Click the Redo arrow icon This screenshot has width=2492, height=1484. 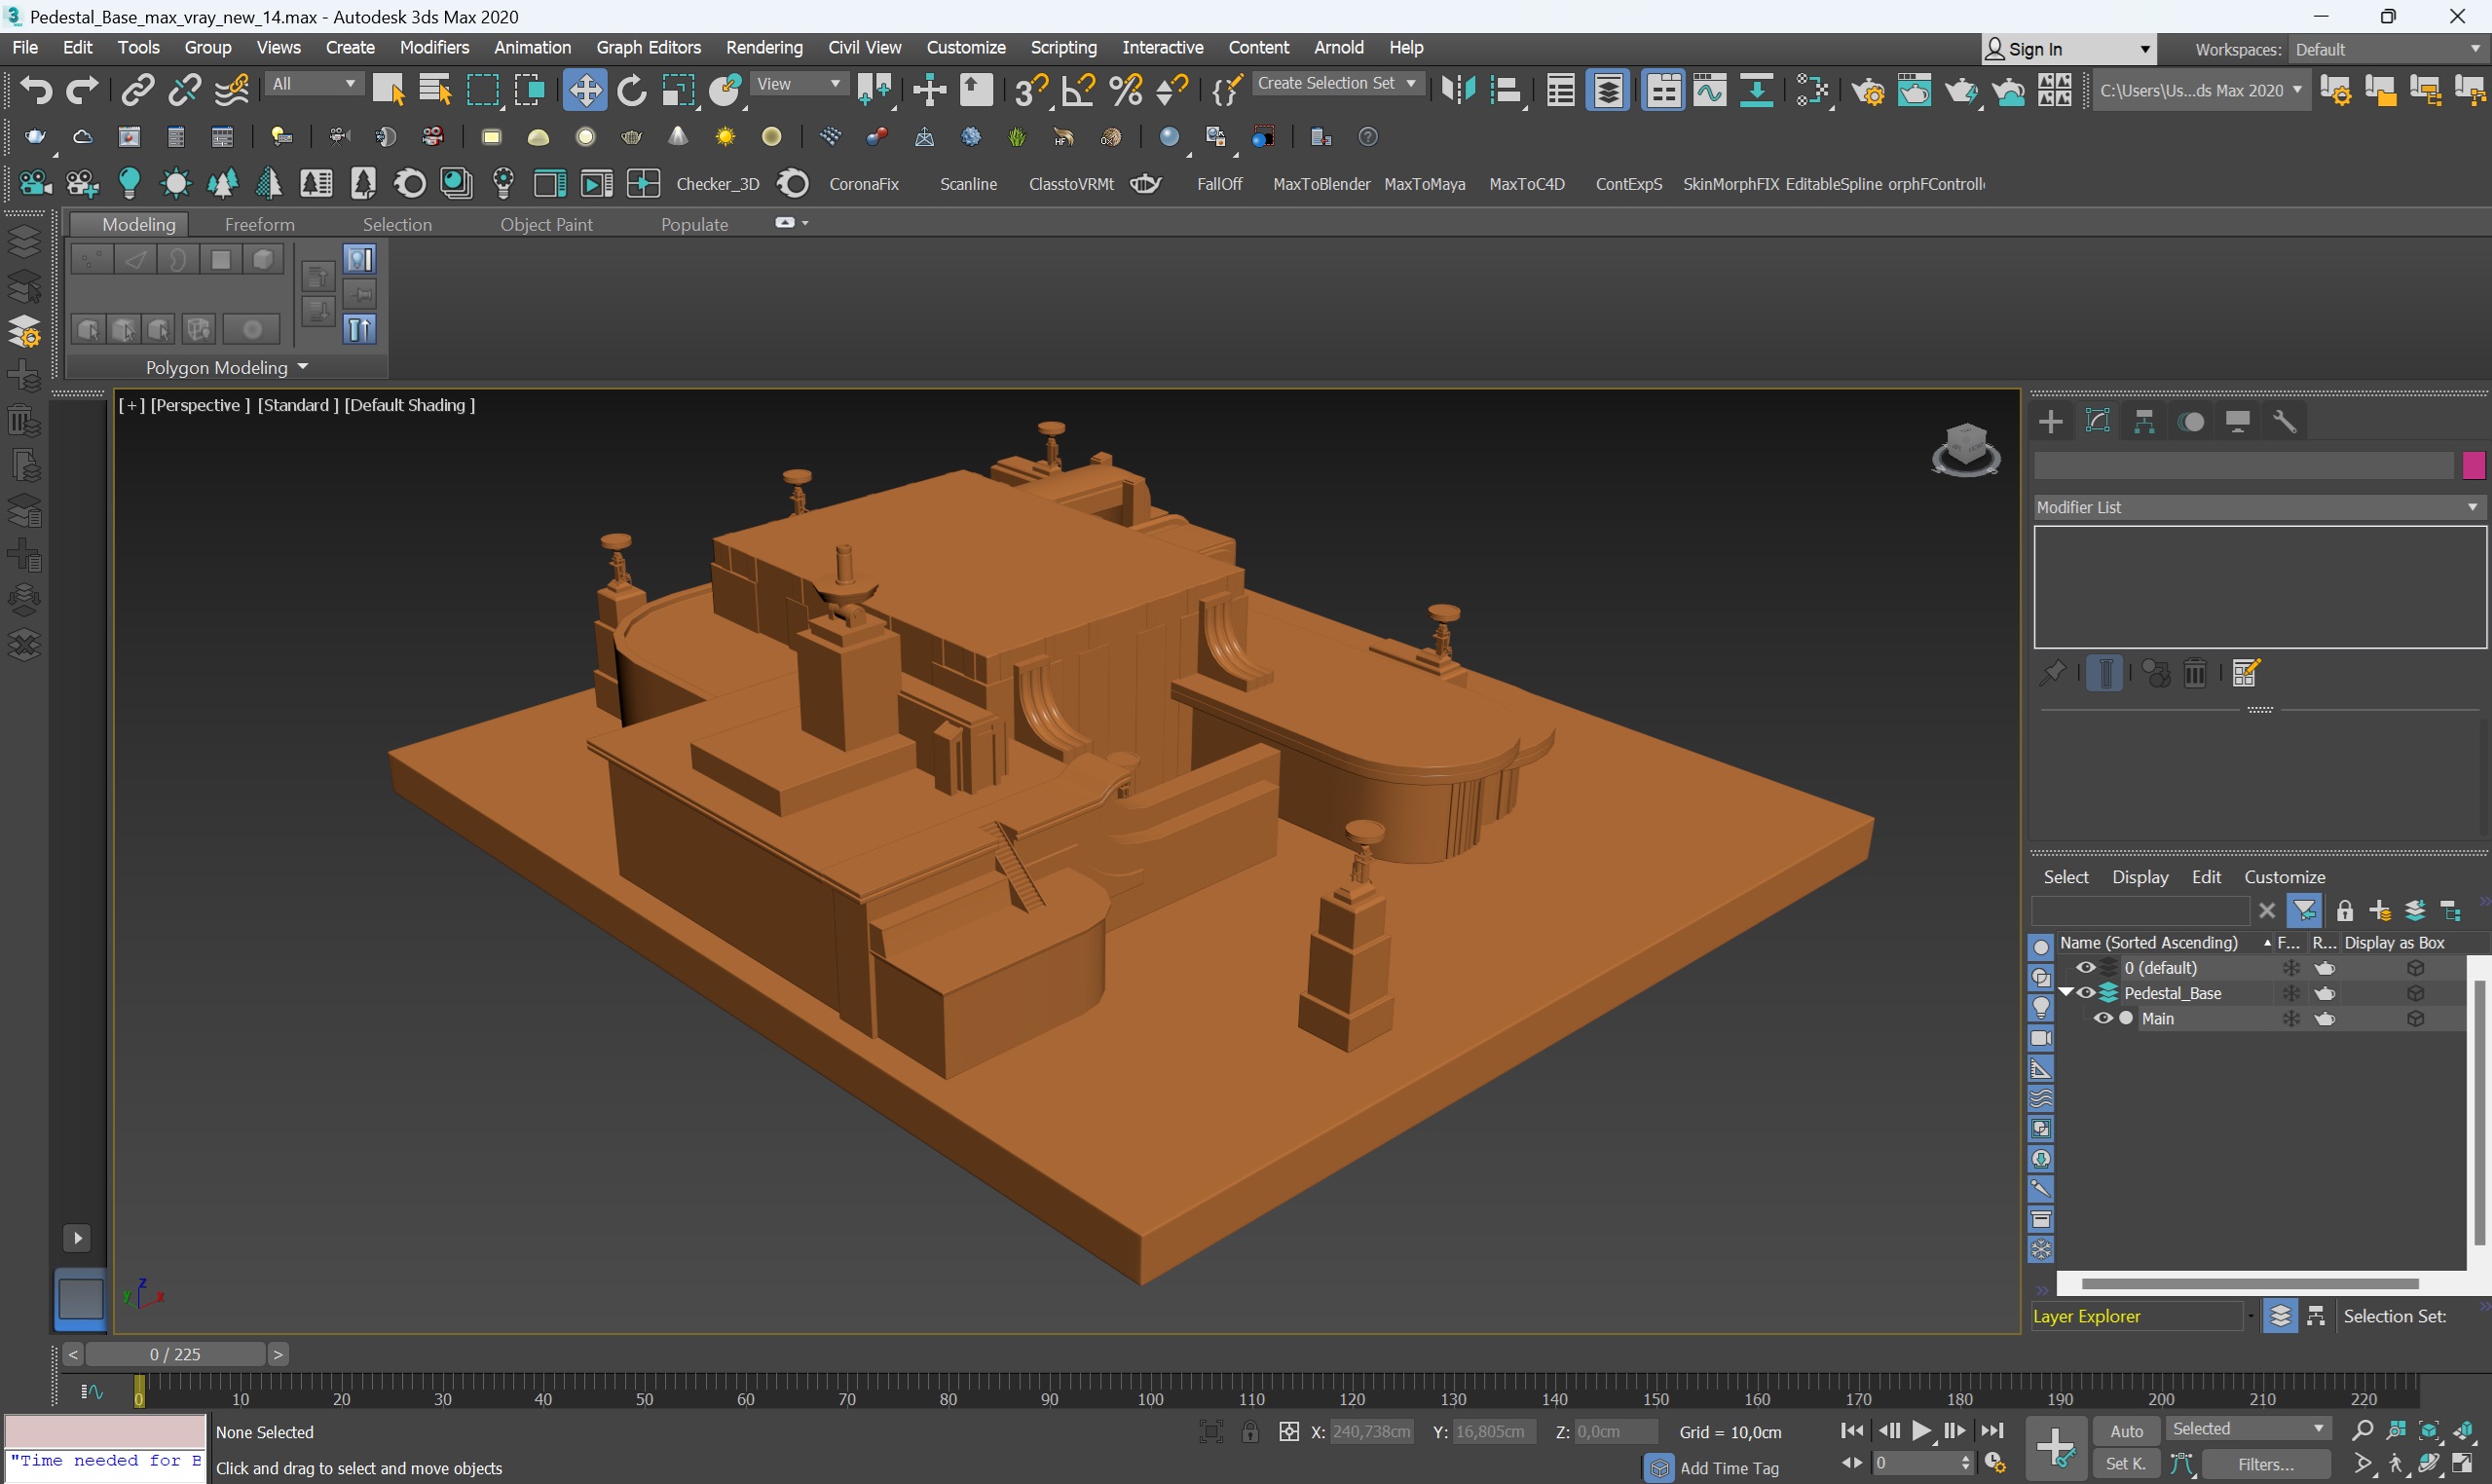82,91
